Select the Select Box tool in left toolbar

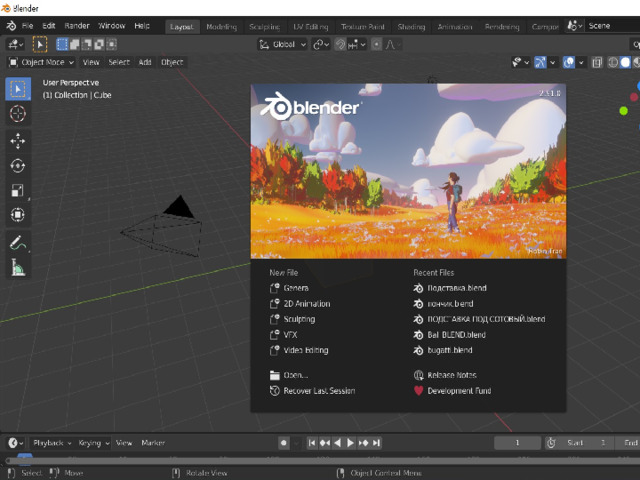pyautogui.click(x=18, y=89)
